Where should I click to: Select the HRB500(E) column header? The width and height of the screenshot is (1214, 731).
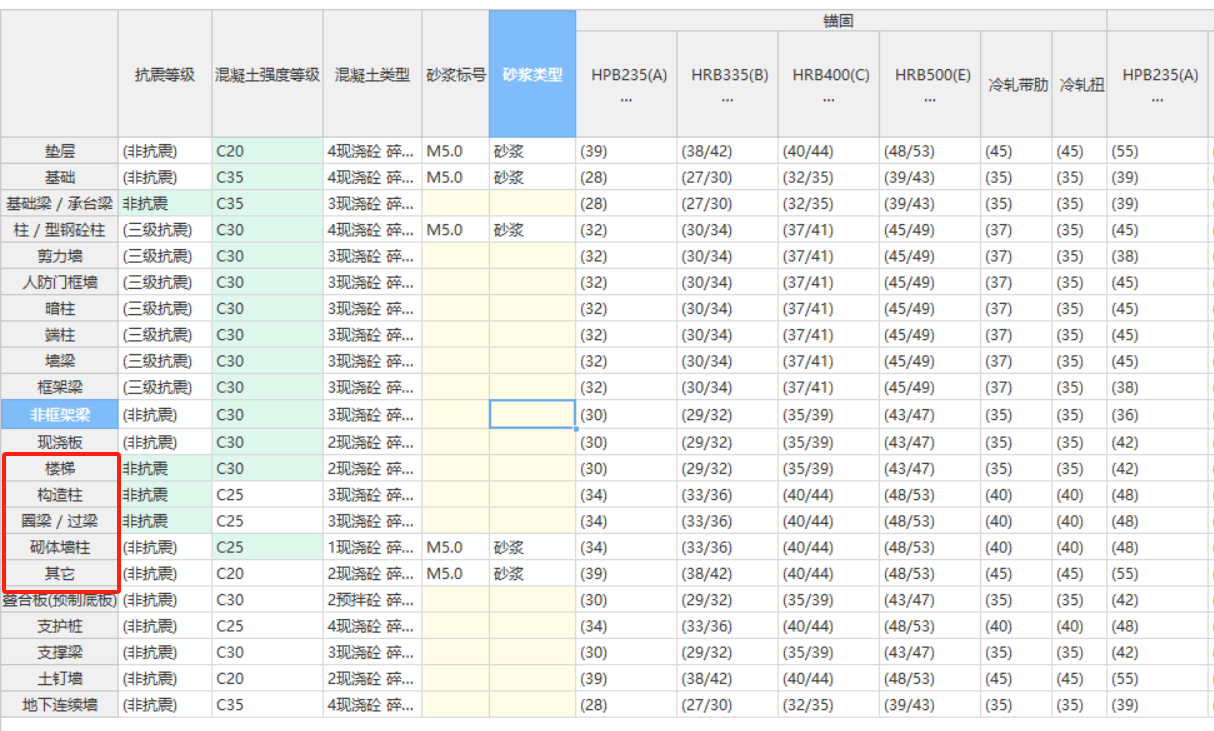[931, 84]
